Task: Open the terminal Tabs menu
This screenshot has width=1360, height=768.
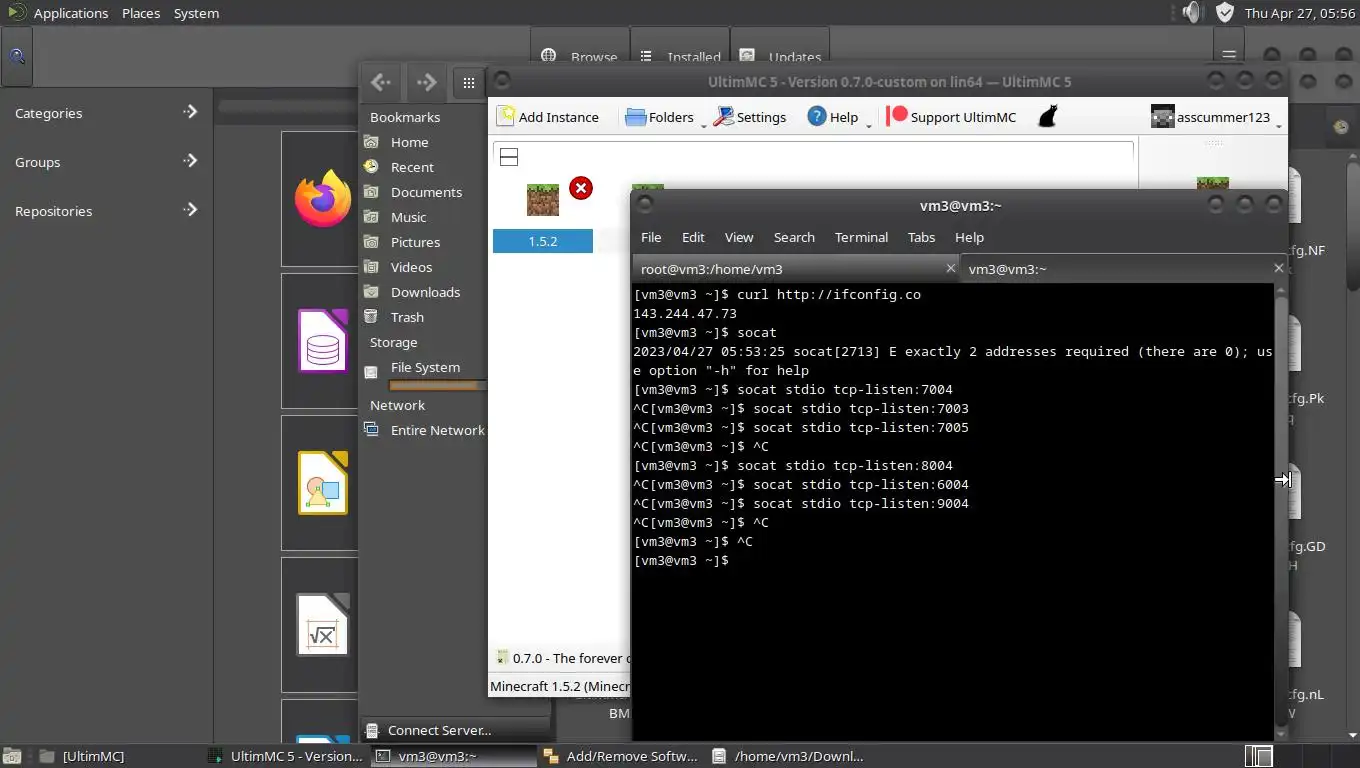Action: coord(921,237)
